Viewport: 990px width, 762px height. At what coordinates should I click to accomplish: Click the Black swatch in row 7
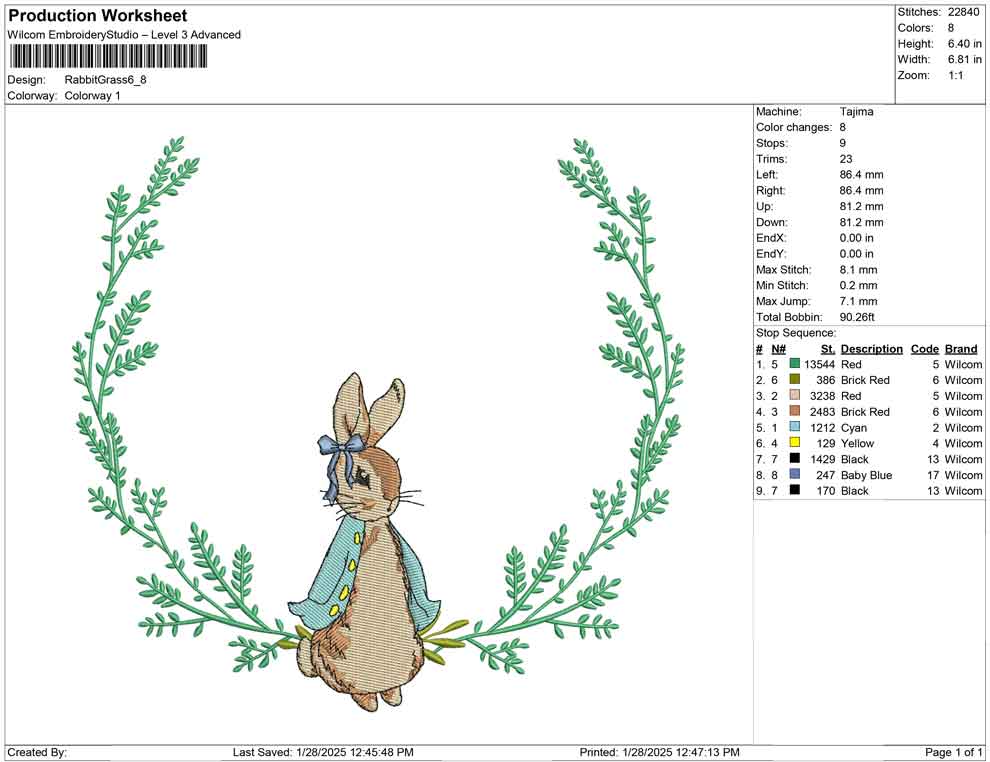tap(795, 459)
